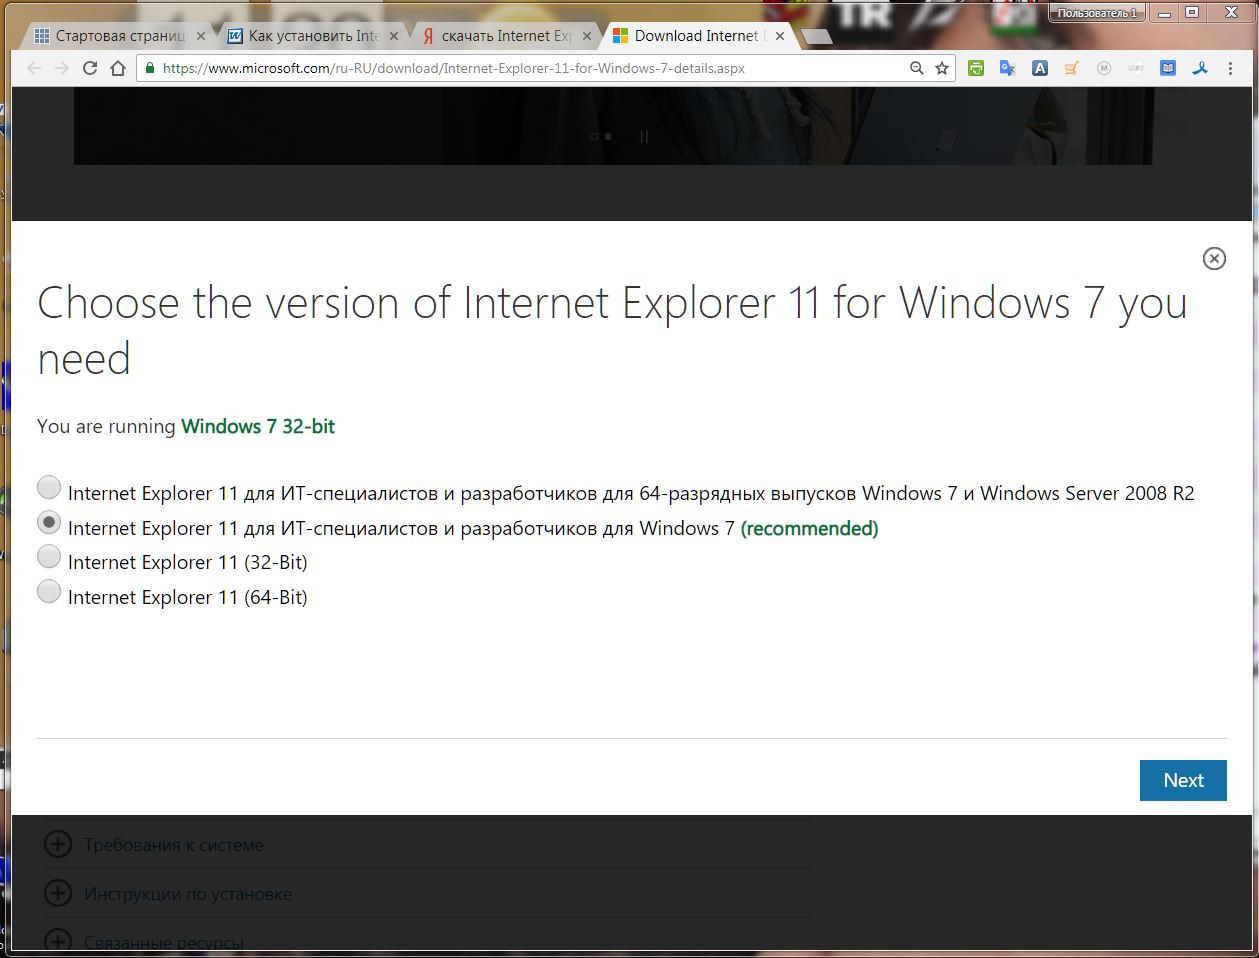The image size is (1259, 958).
Task: Reload the current page
Action: coord(90,68)
